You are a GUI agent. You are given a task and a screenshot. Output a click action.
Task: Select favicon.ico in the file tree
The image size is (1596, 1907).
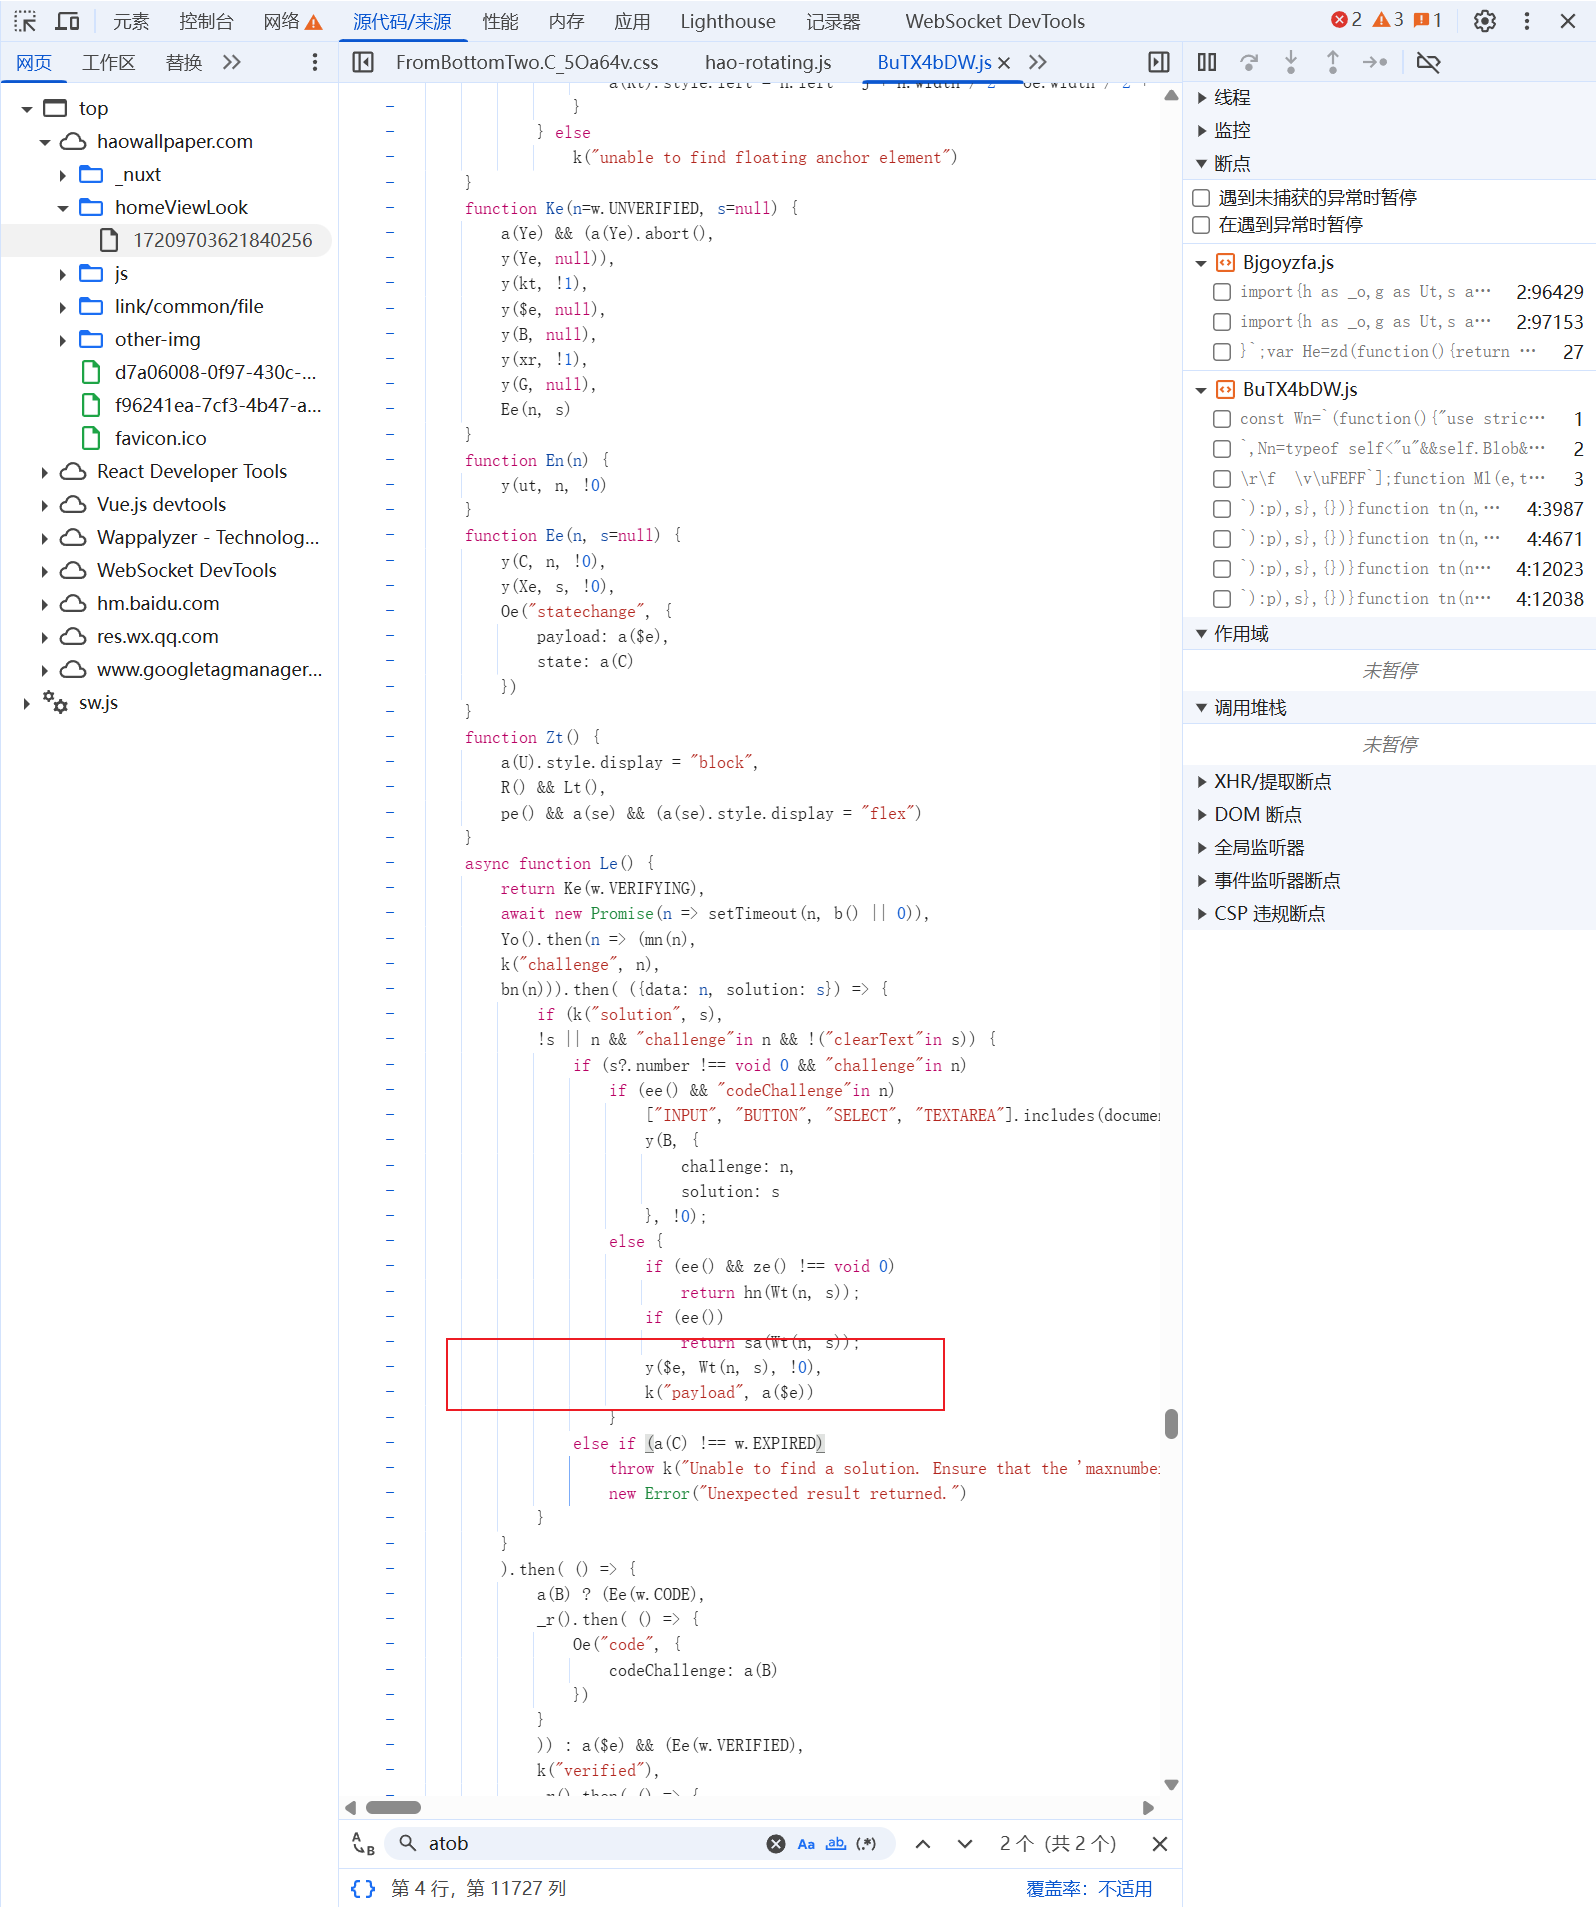click(x=160, y=438)
